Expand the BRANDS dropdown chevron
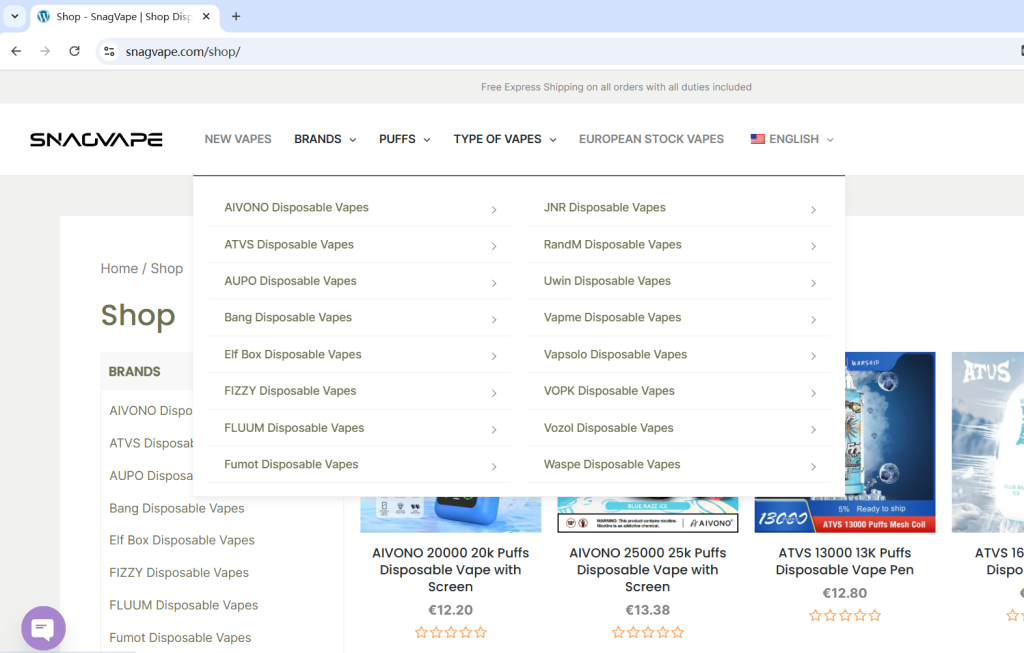Image resolution: width=1024 pixels, height=653 pixels. tap(353, 140)
